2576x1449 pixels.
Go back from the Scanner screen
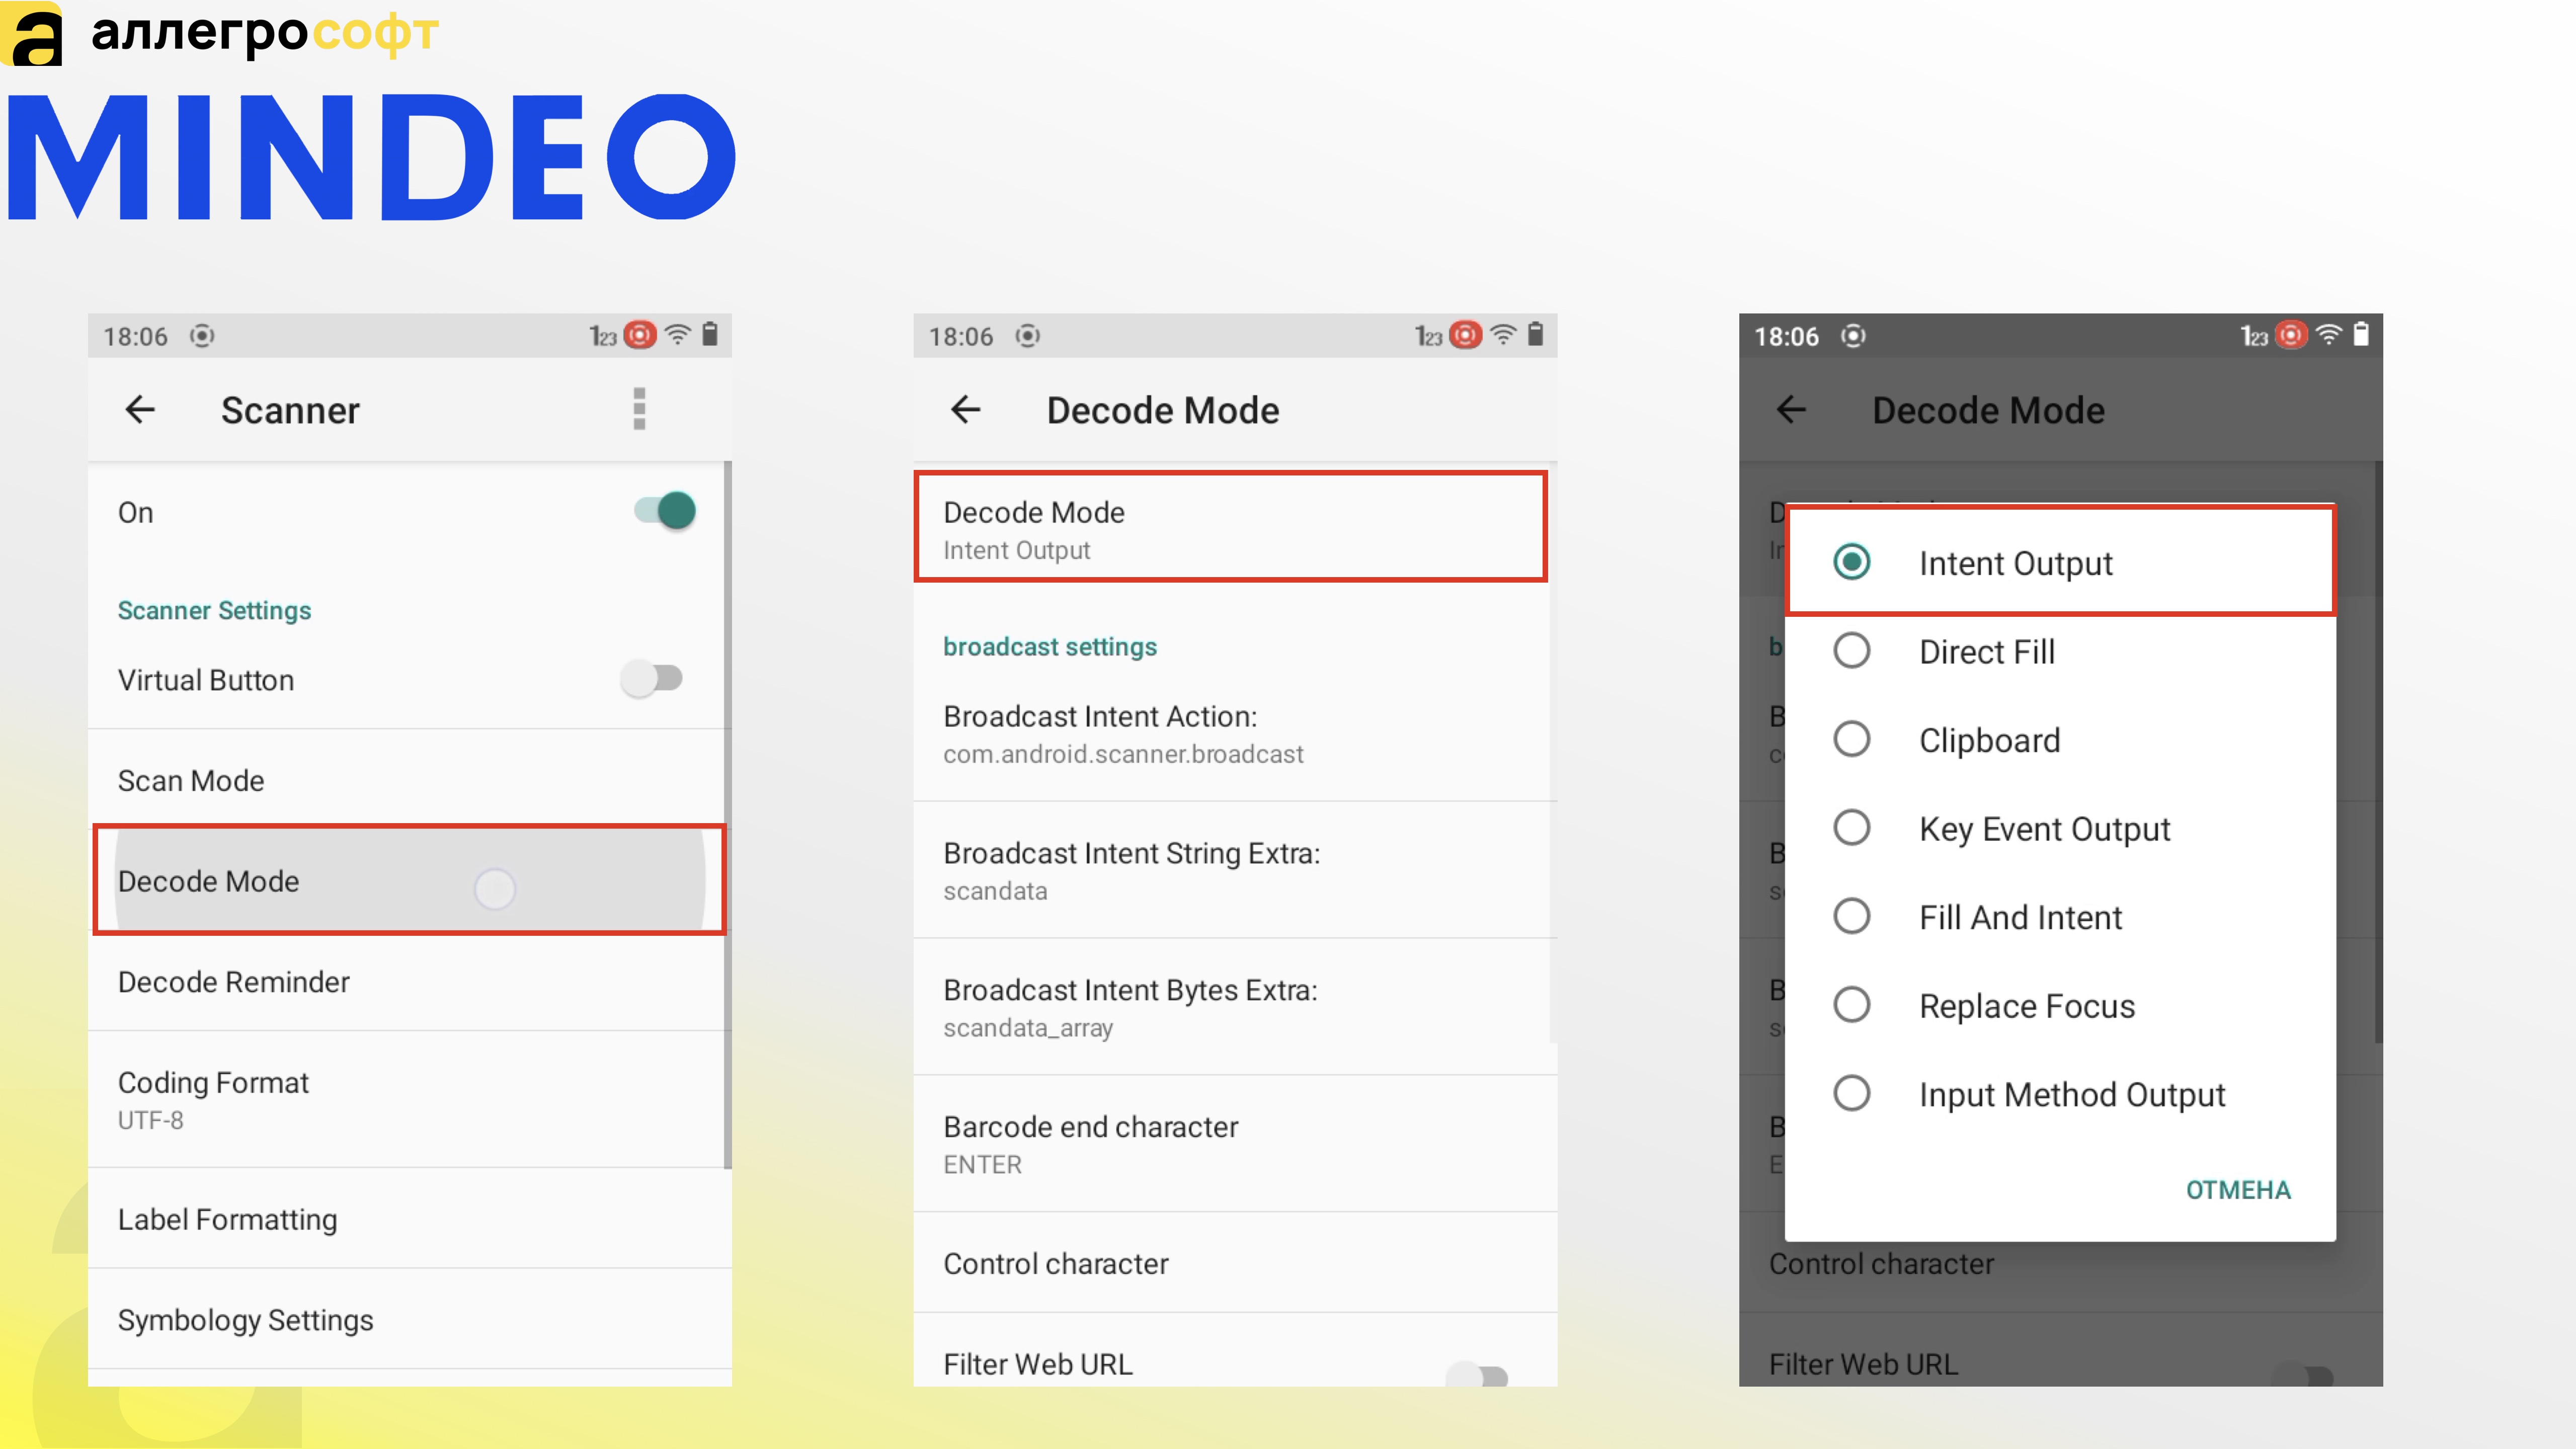[140, 409]
